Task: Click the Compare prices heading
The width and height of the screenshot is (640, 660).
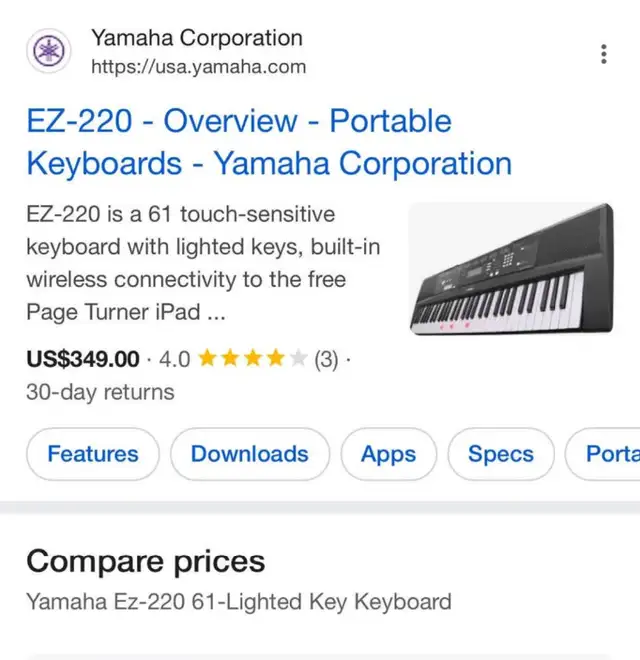Action: [145, 561]
